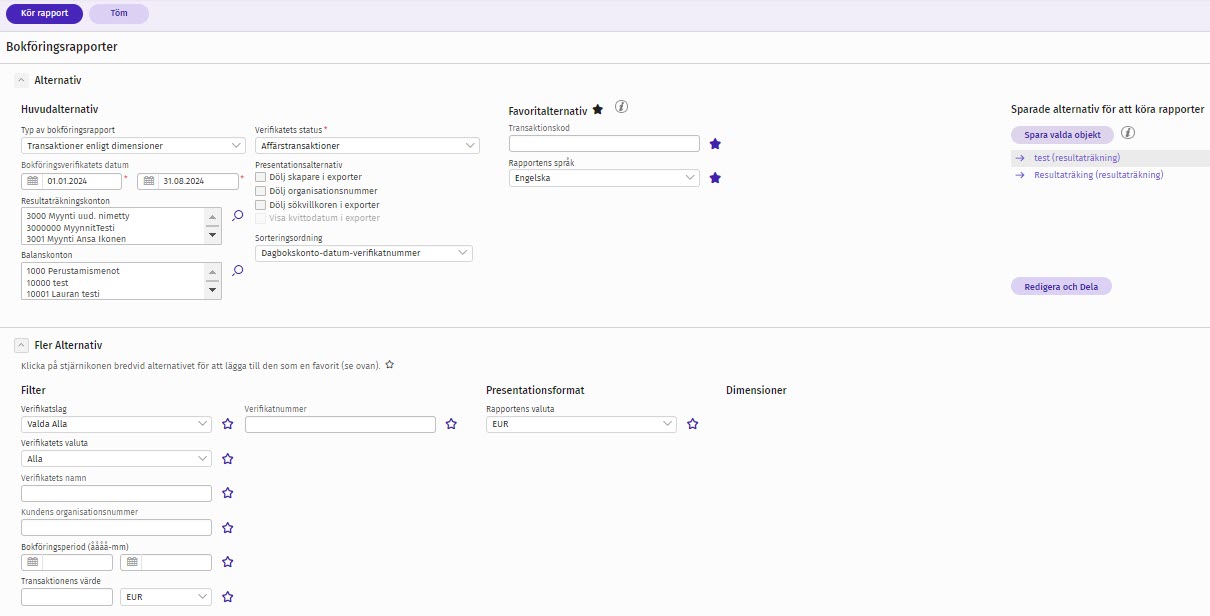
Task: Click the magnifier icon next to Balanskonton
Action: (238, 270)
